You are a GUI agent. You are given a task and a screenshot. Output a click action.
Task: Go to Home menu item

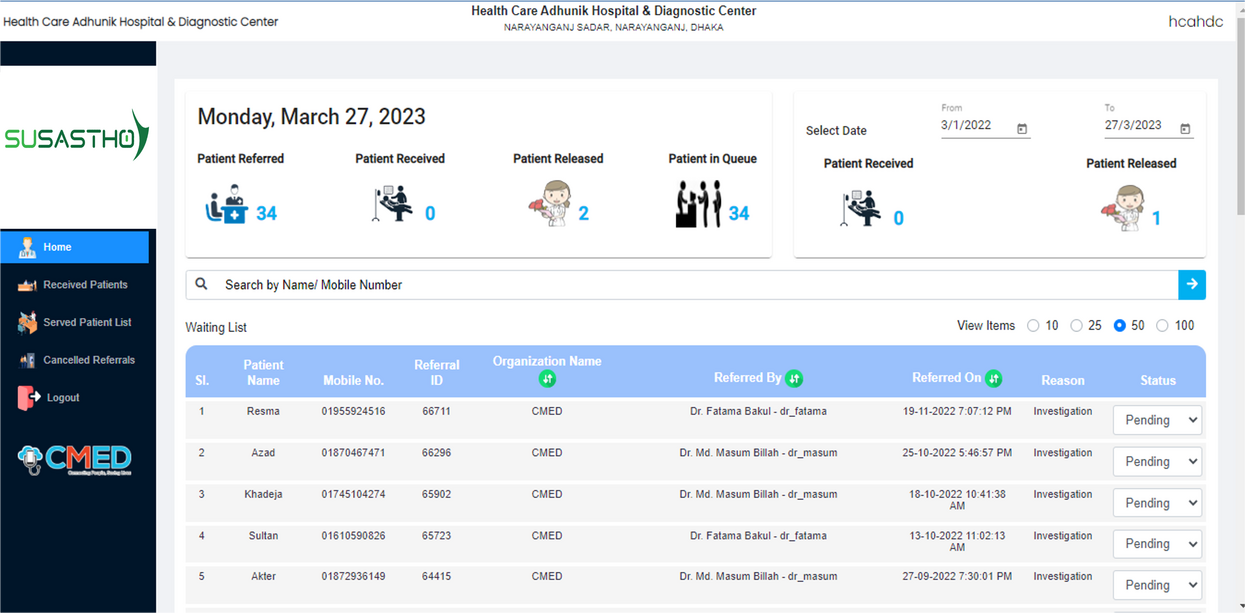point(75,247)
